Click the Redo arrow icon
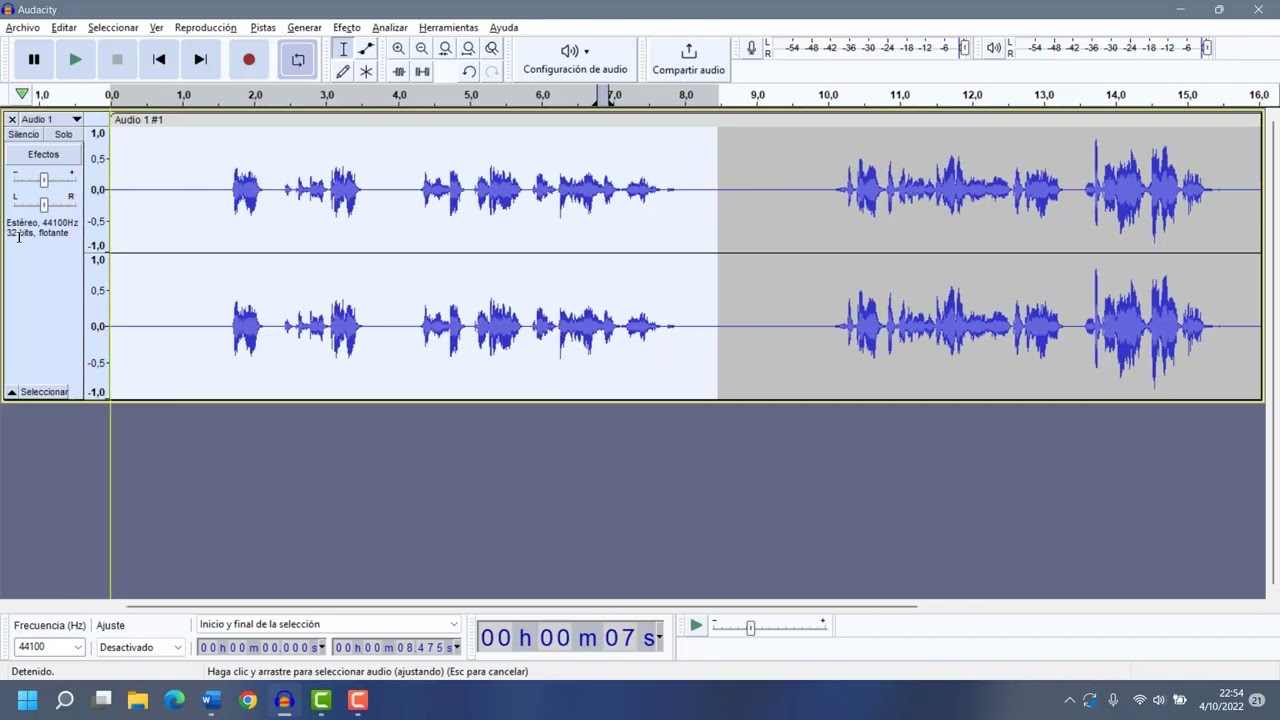Image resolution: width=1280 pixels, height=720 pixels. [491, 72]
